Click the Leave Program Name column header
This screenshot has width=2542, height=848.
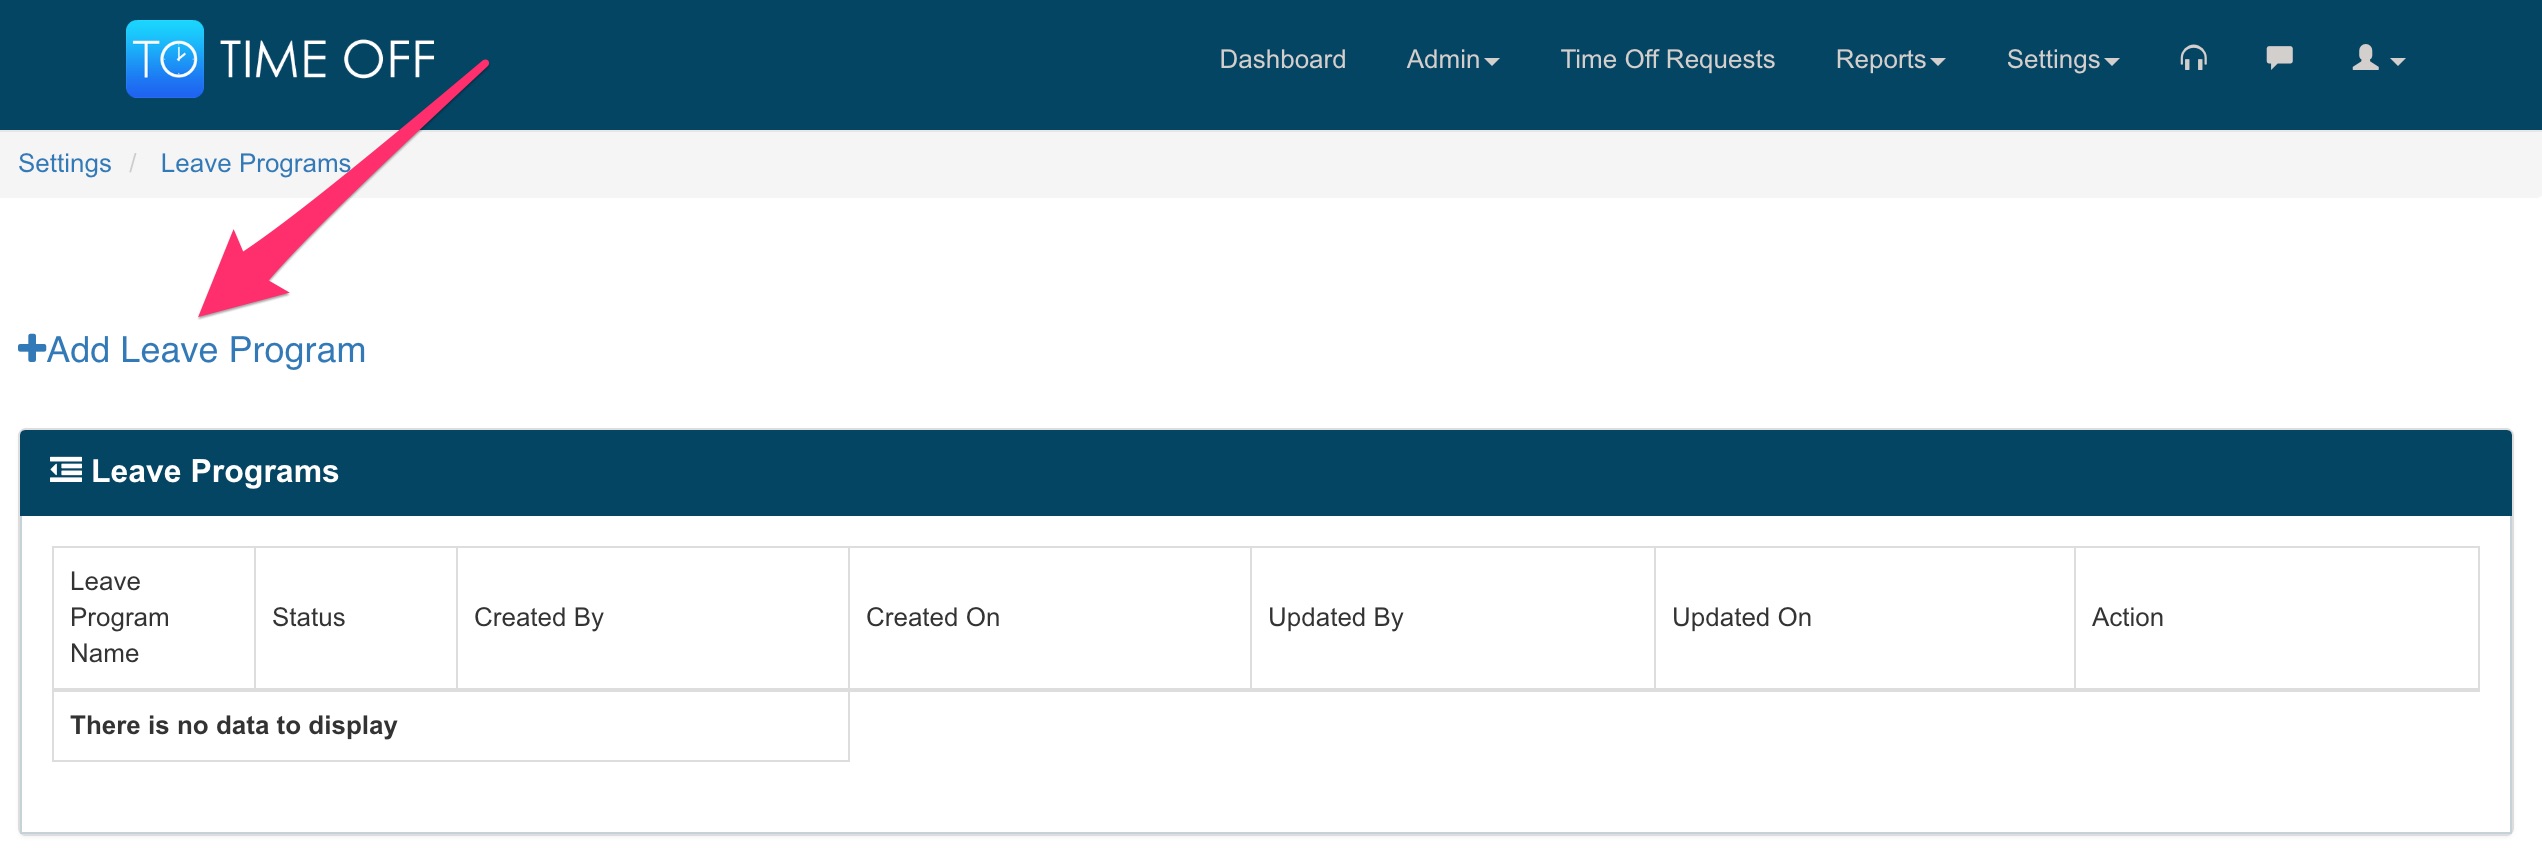[x=120, y=617]
